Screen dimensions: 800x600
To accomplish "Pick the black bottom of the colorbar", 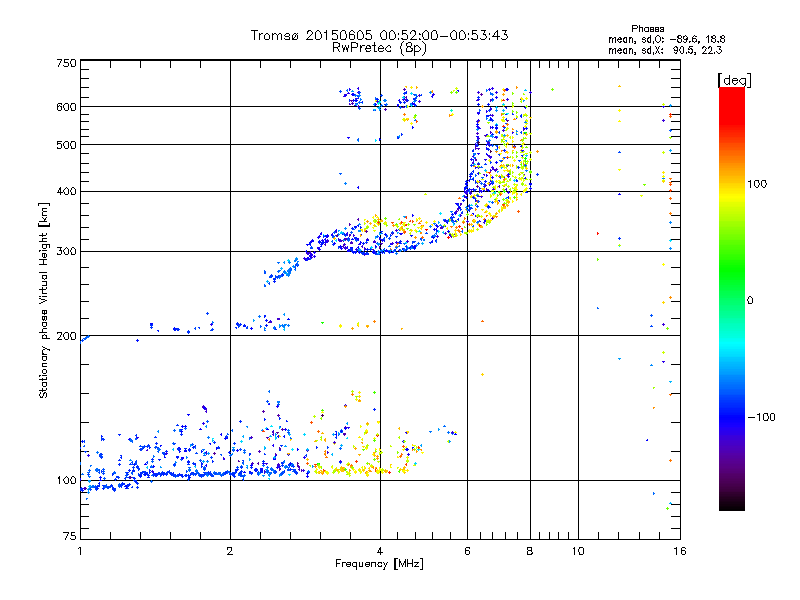I will coord(732,503).
